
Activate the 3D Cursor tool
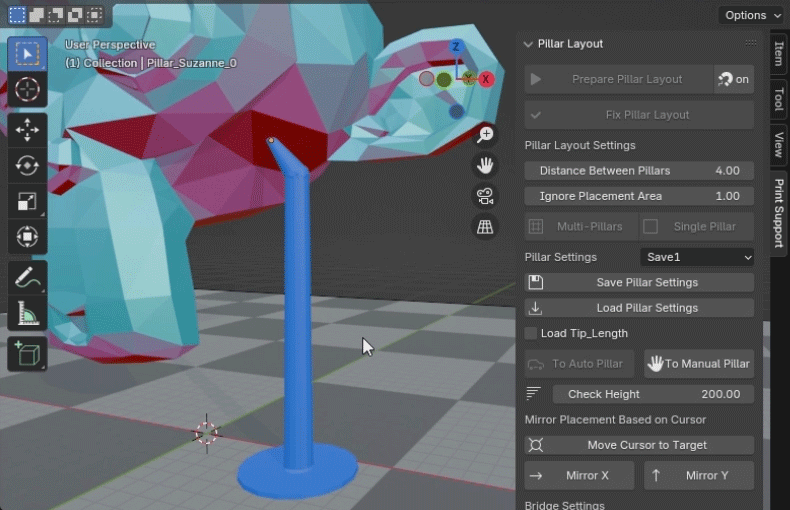27,90
